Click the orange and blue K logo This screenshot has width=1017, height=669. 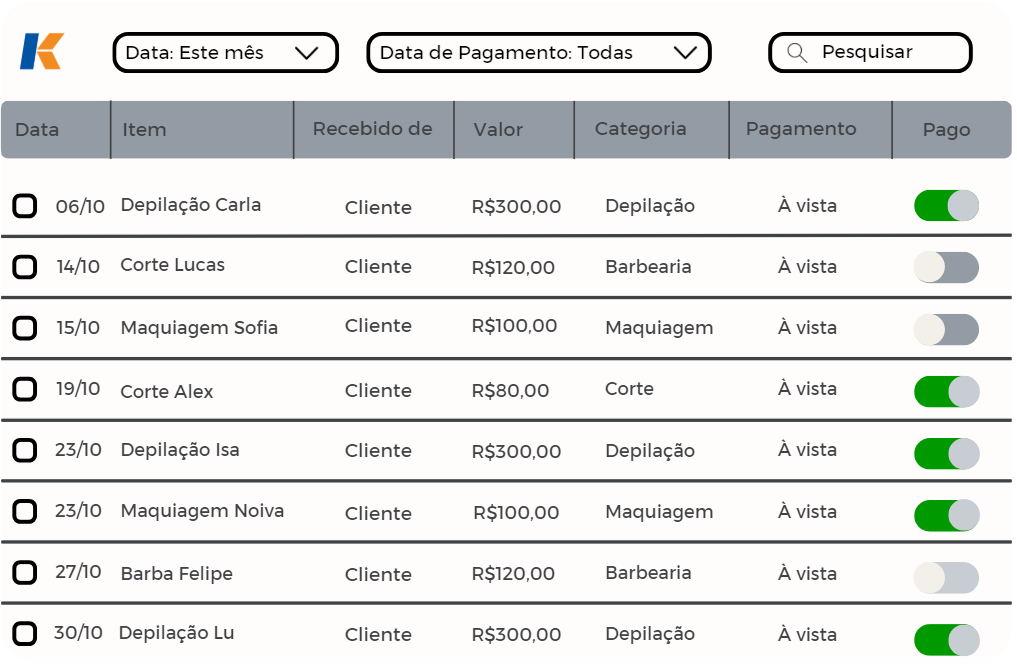click(42, 52)
